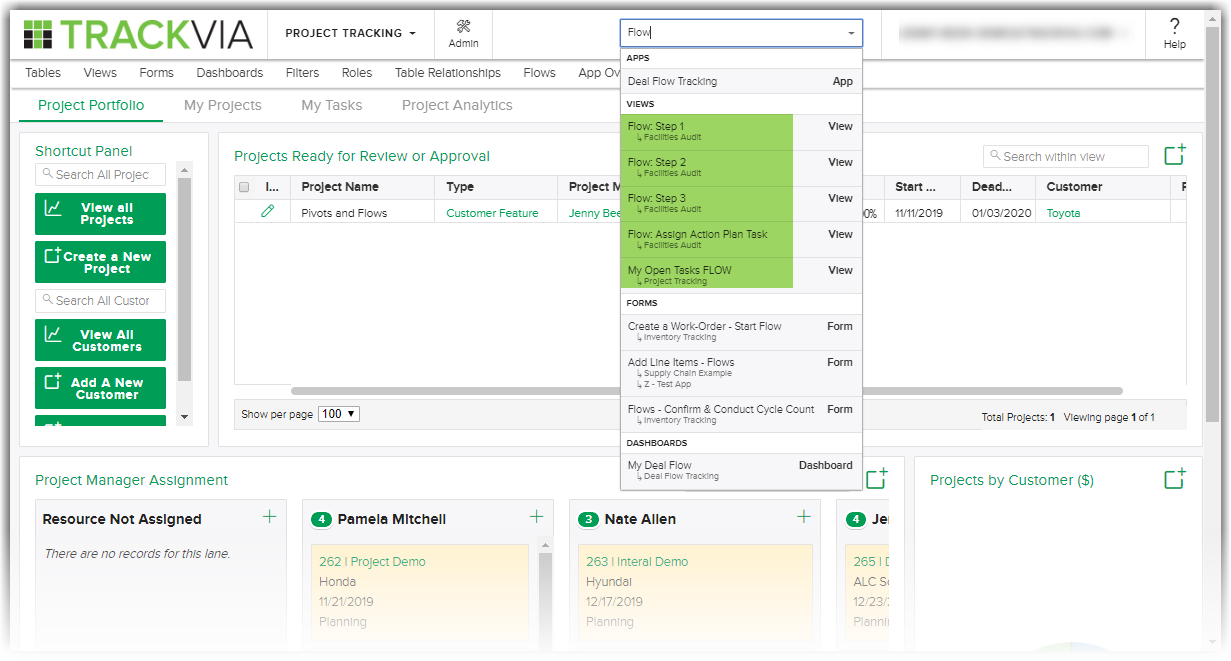
Task: Select Flow: Step 1 view result
Action: [x=741, y=131]
